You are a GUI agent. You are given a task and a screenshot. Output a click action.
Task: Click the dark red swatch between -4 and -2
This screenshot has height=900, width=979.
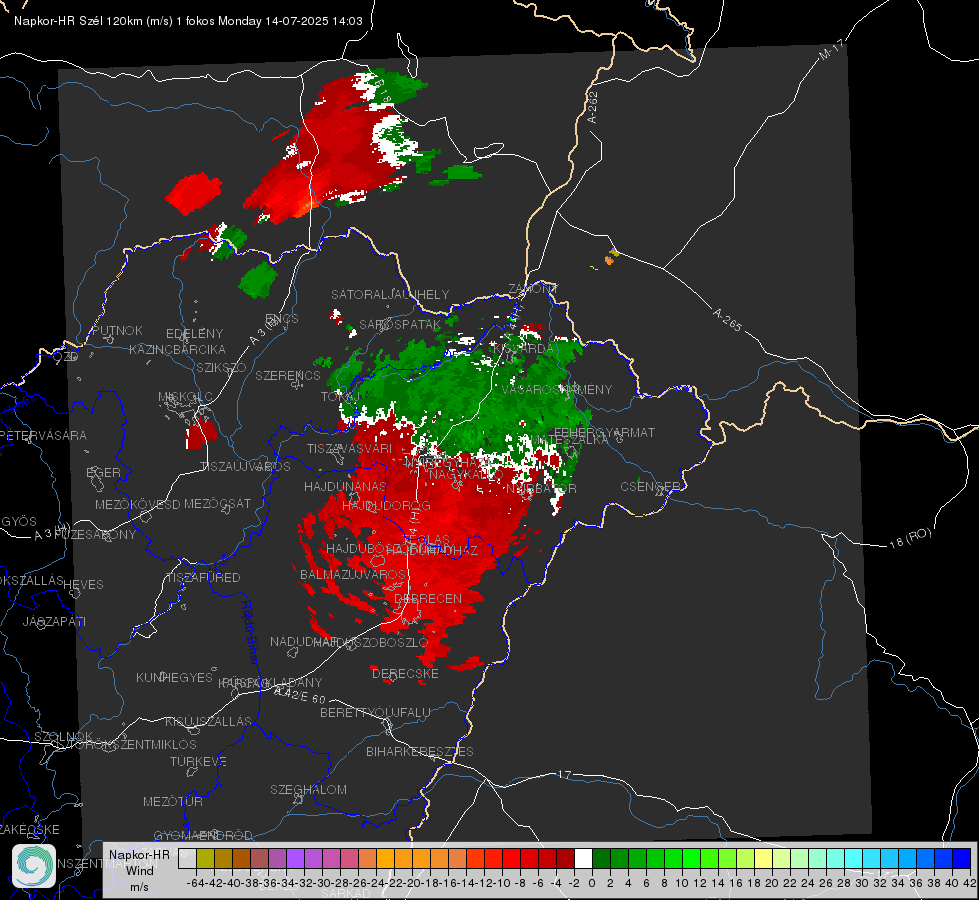(565, 859)
